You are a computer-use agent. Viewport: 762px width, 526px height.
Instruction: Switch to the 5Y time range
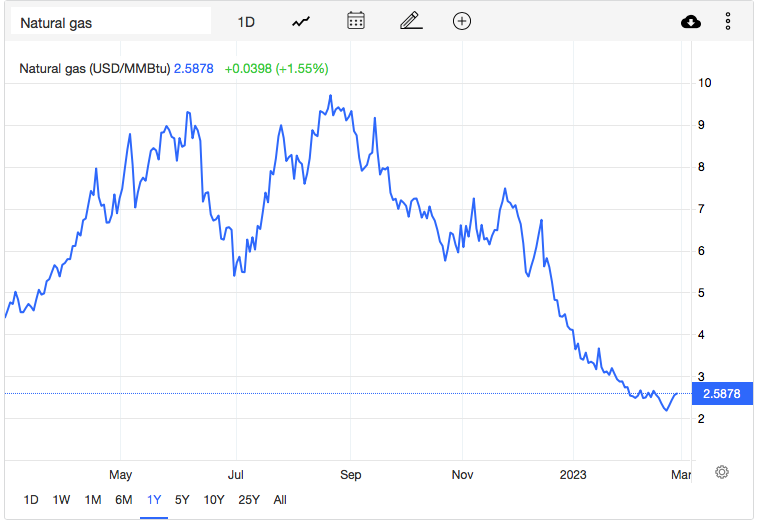(x=182, y=500)
